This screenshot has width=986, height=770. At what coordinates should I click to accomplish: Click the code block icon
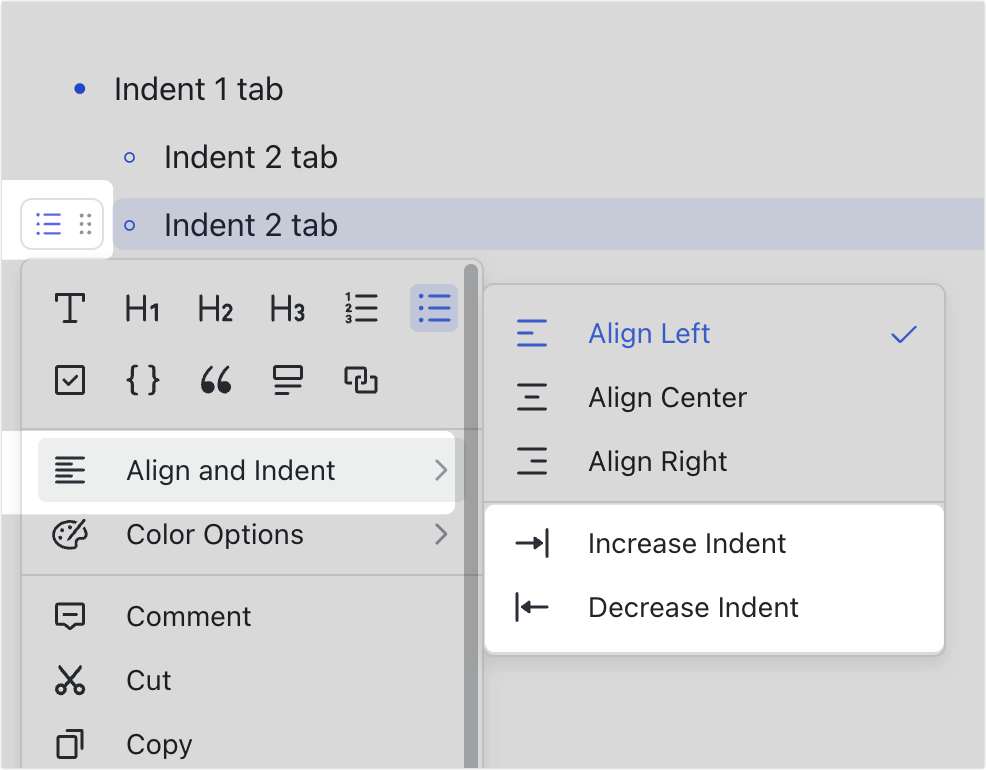point(143,380)
